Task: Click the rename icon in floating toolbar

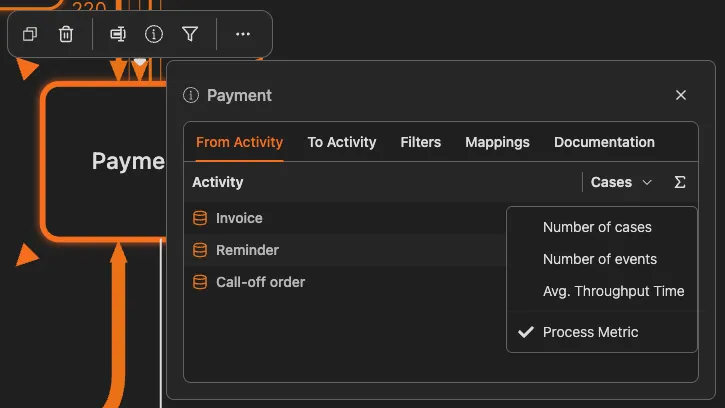Action: tap(118, 34)
